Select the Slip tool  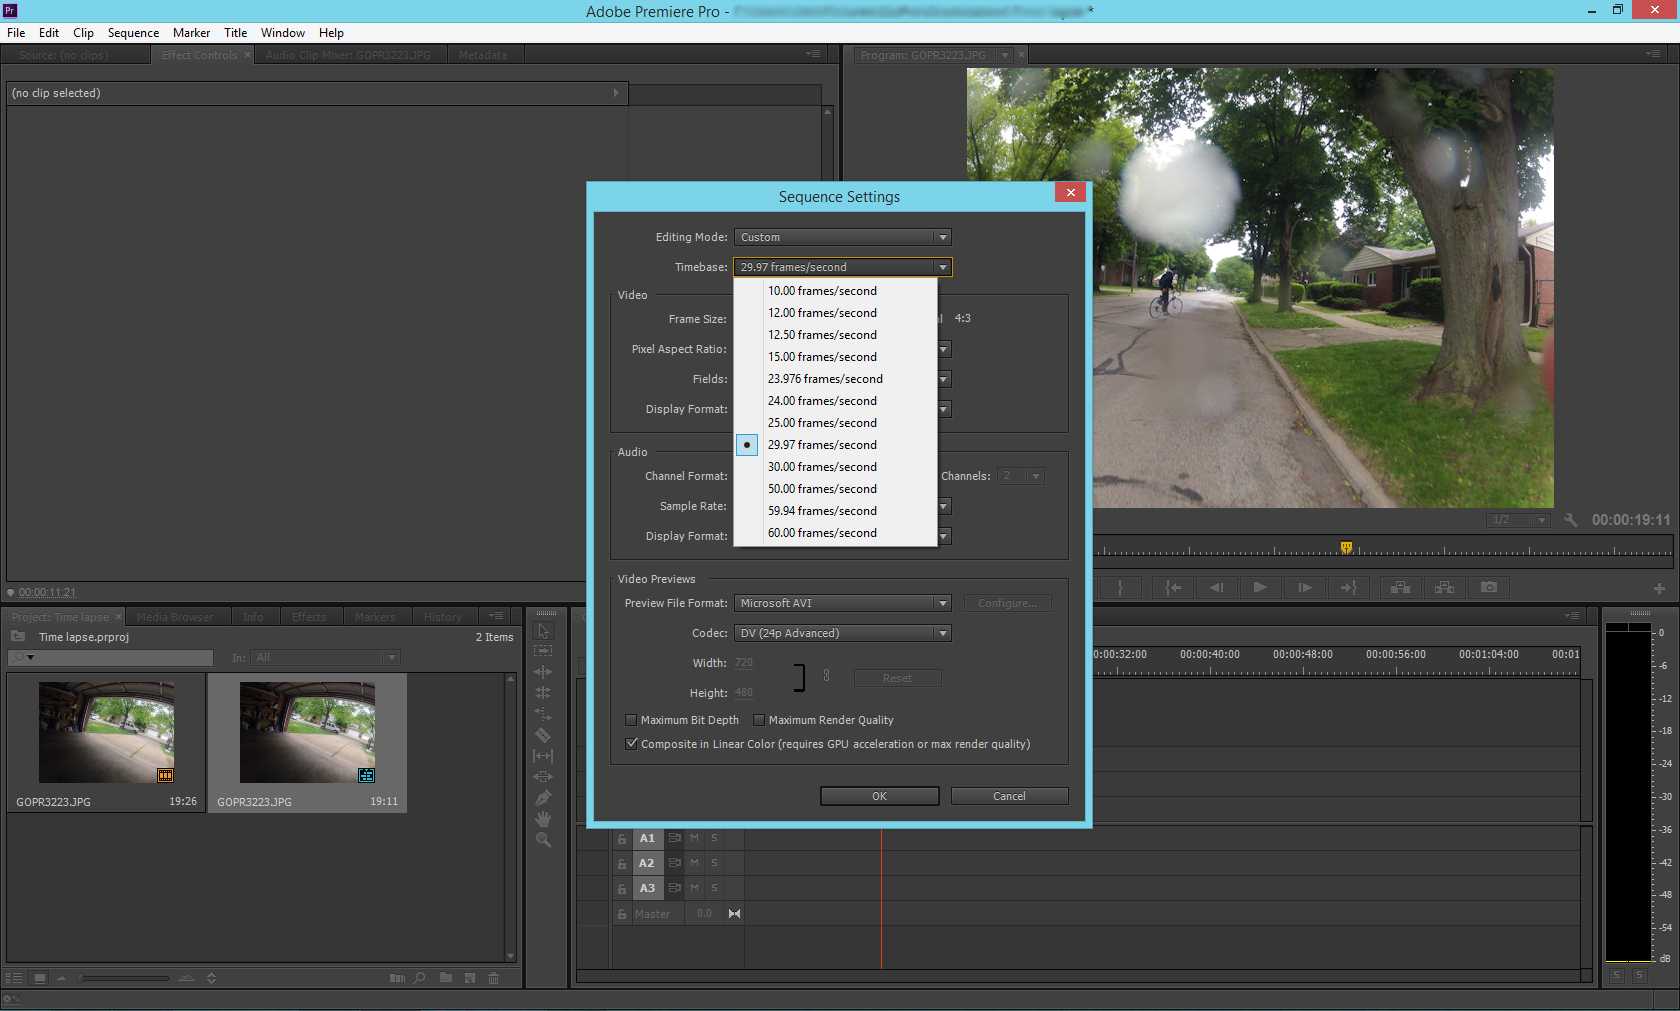pyautogui.click(x=543, y=756)
